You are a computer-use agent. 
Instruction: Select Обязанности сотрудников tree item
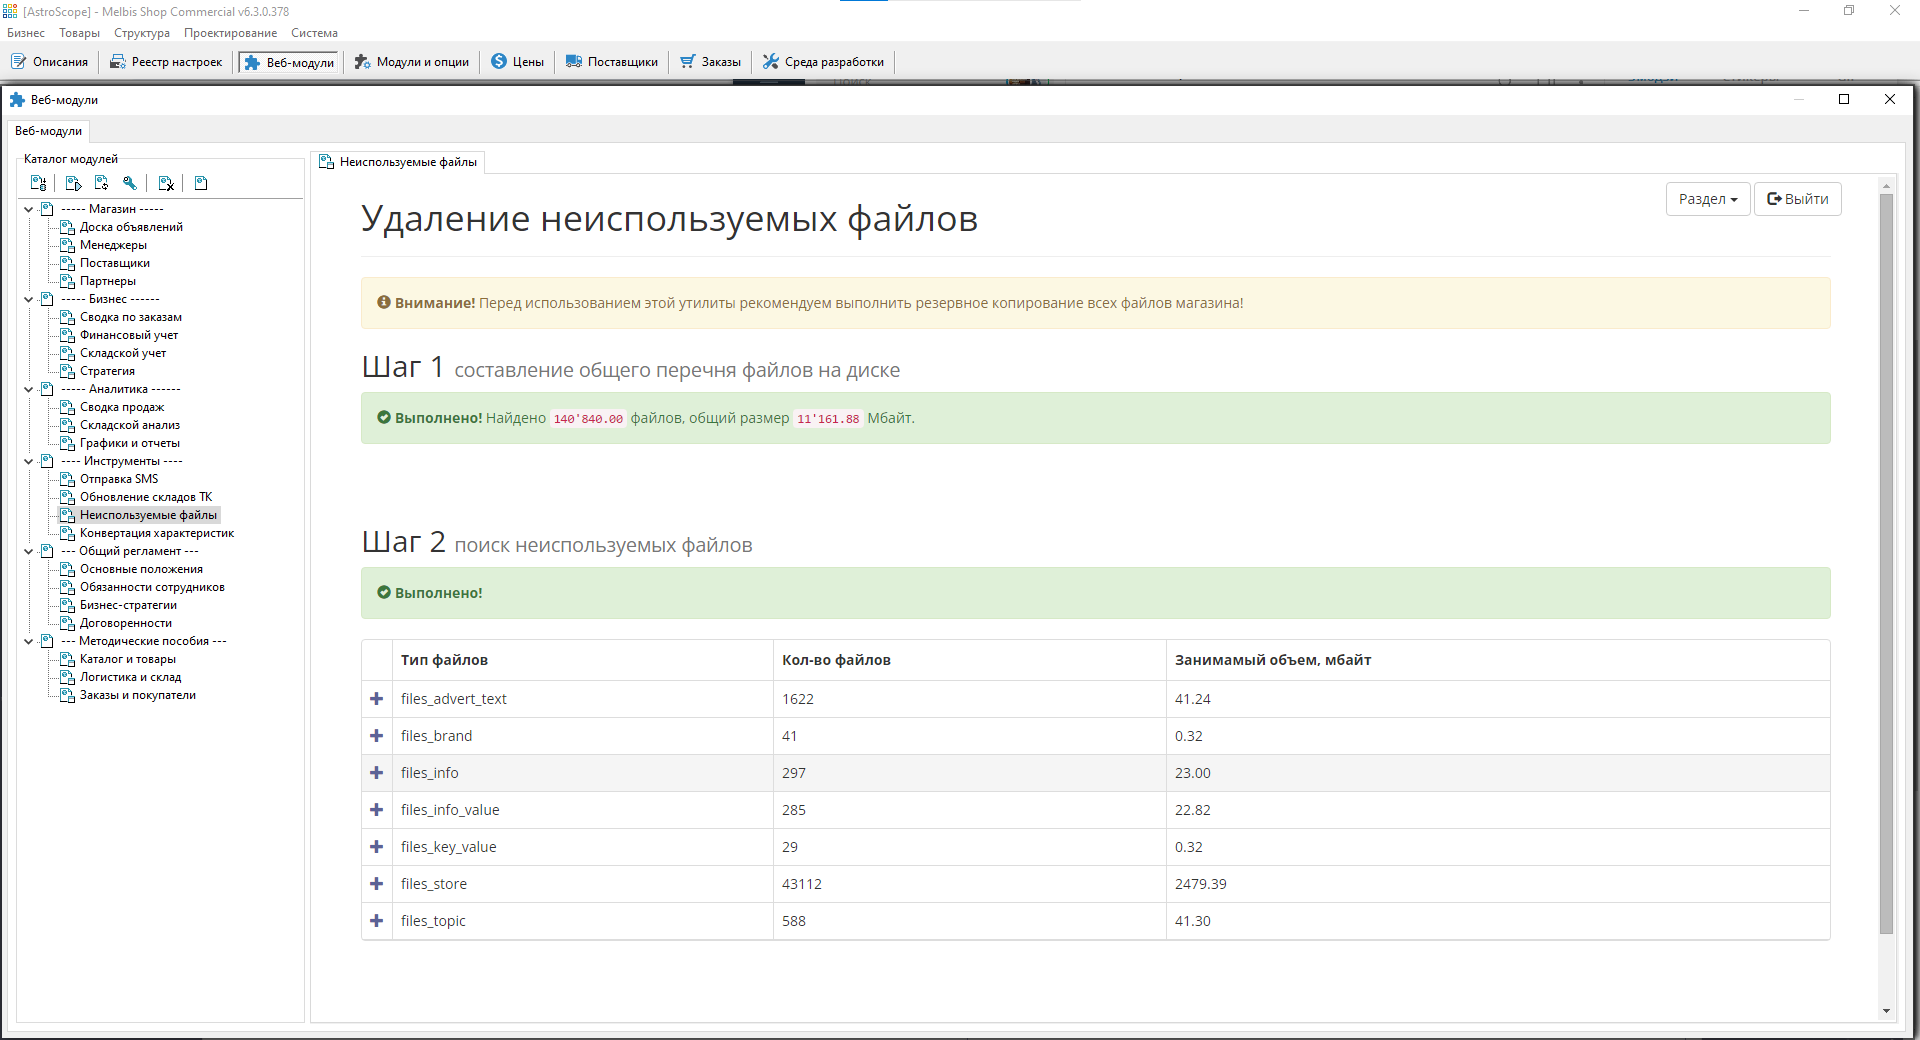tap(152, 587)
